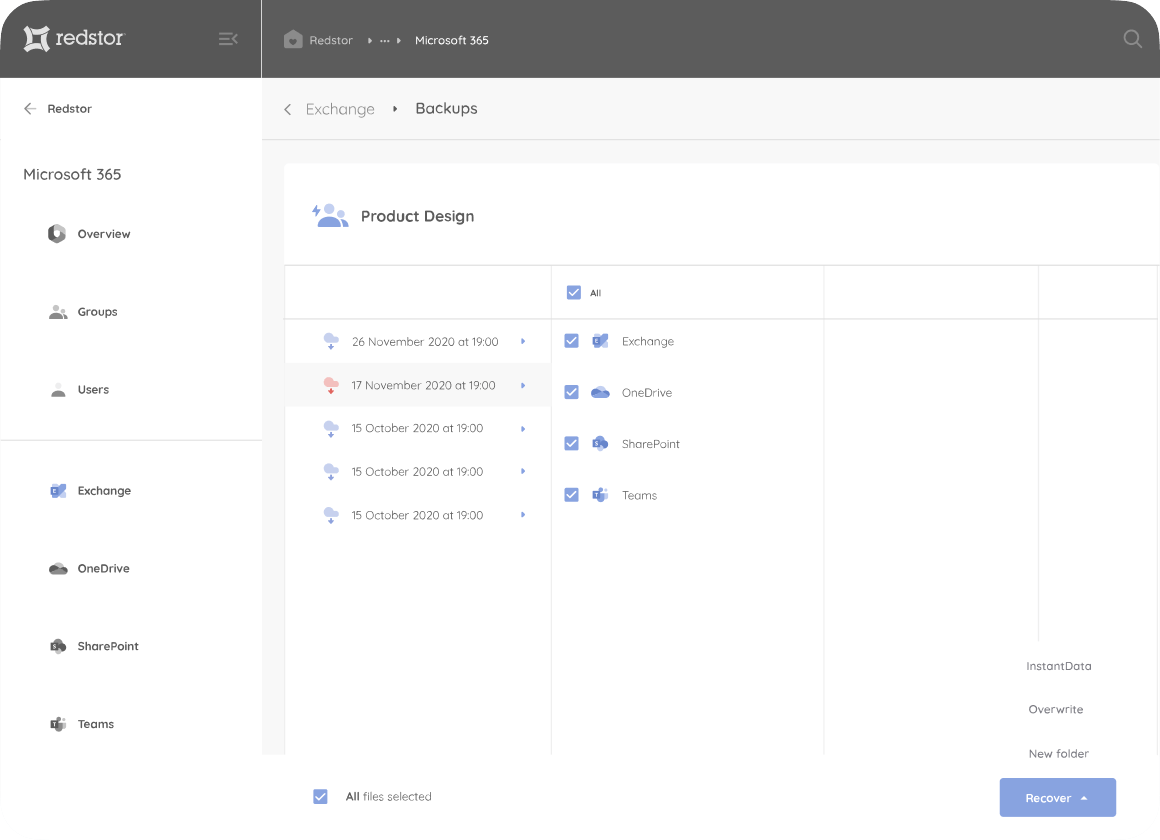Choose New folder recovery option
The image size is (1160, 840).
[1059, 753]
